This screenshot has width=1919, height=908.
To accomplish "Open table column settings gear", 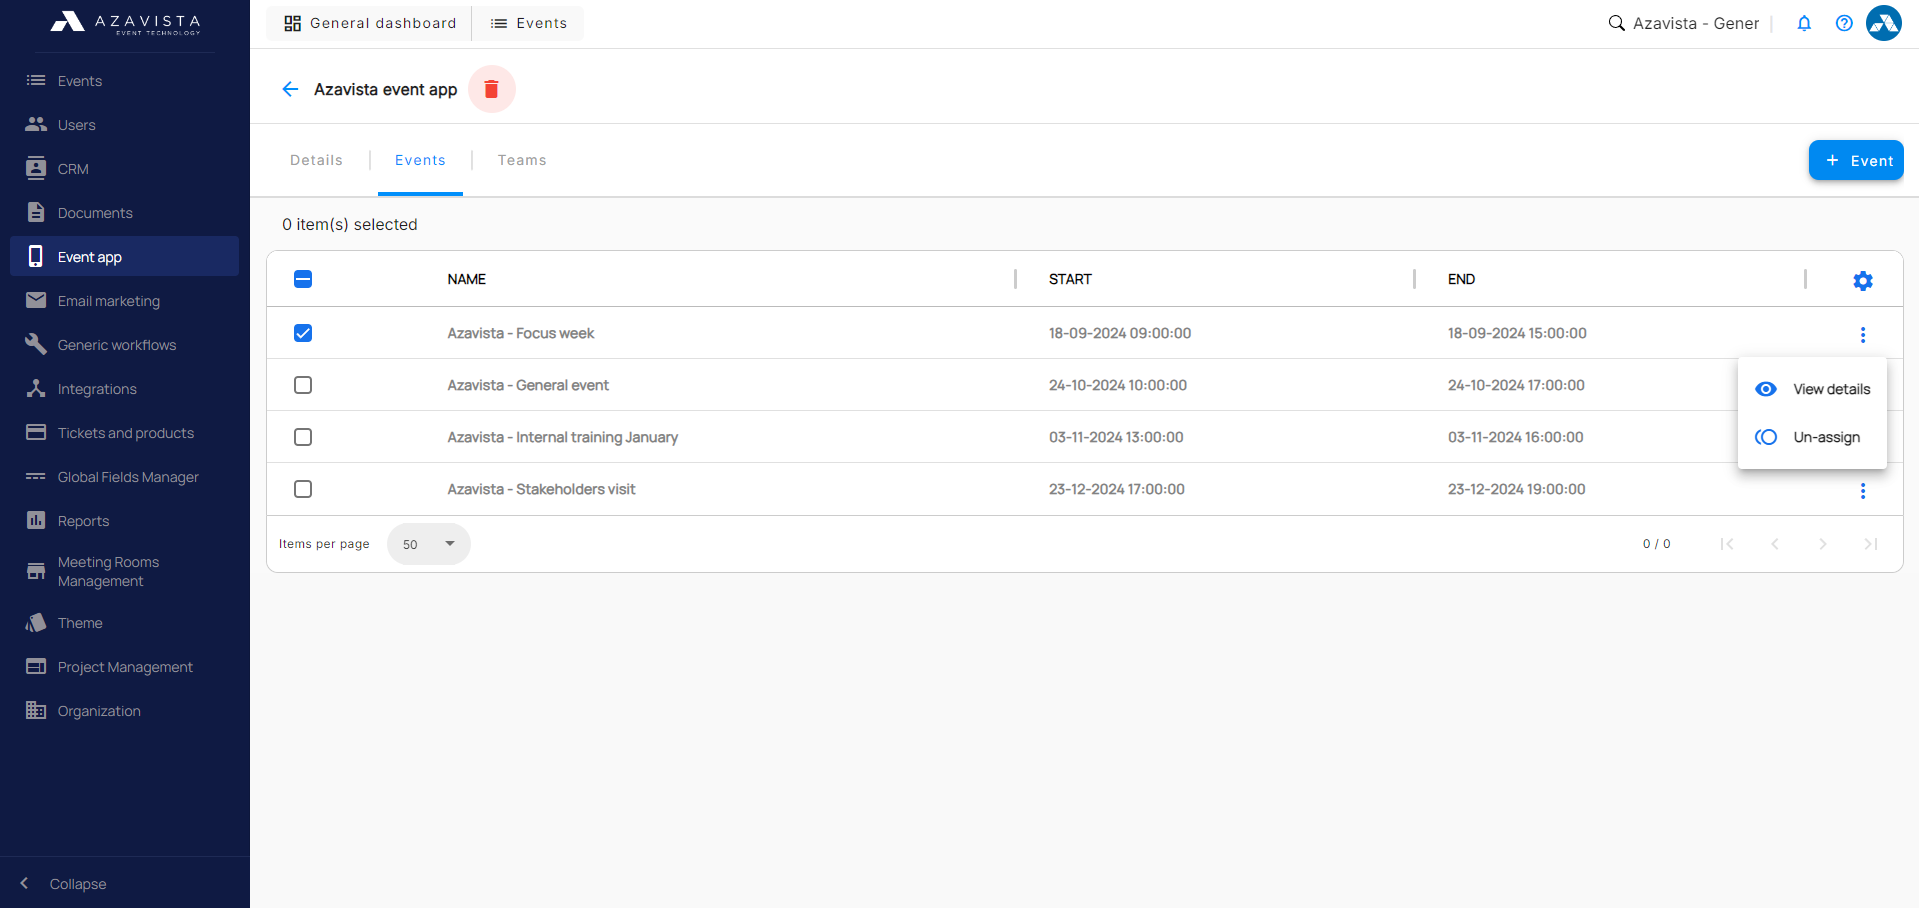I will tap(1862, 281).
